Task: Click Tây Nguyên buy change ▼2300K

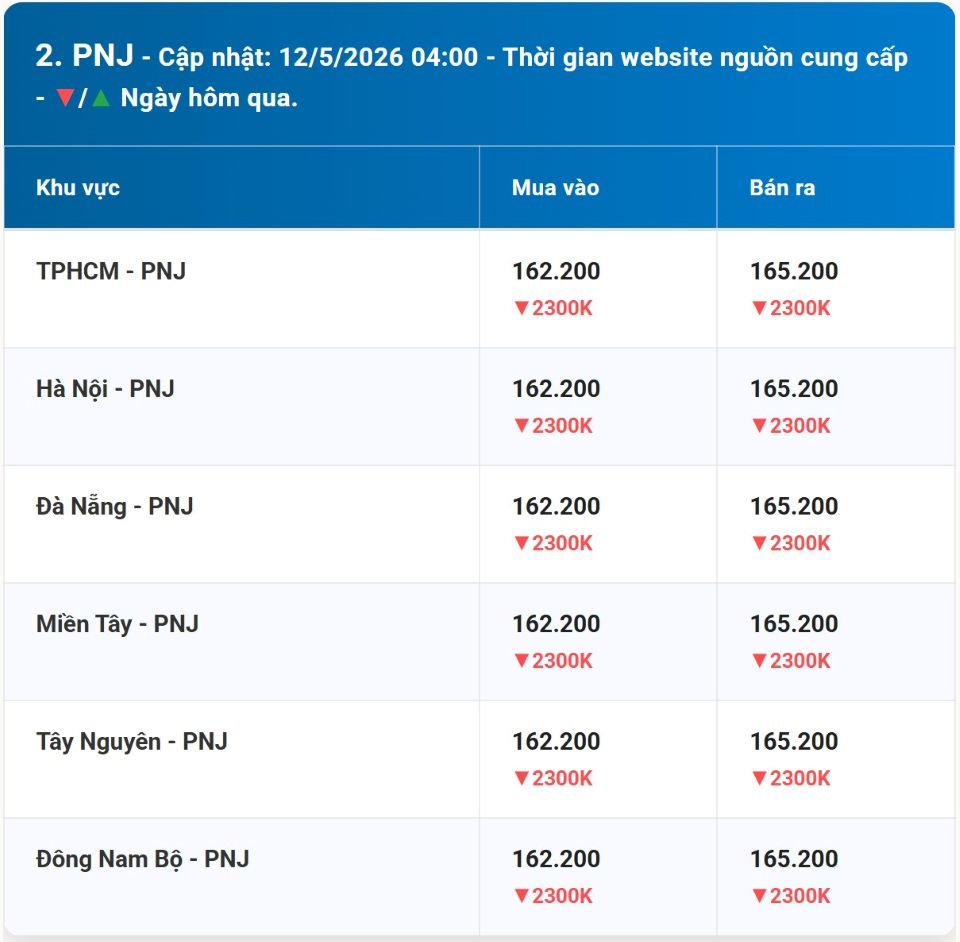Action: tap(553, 778)
